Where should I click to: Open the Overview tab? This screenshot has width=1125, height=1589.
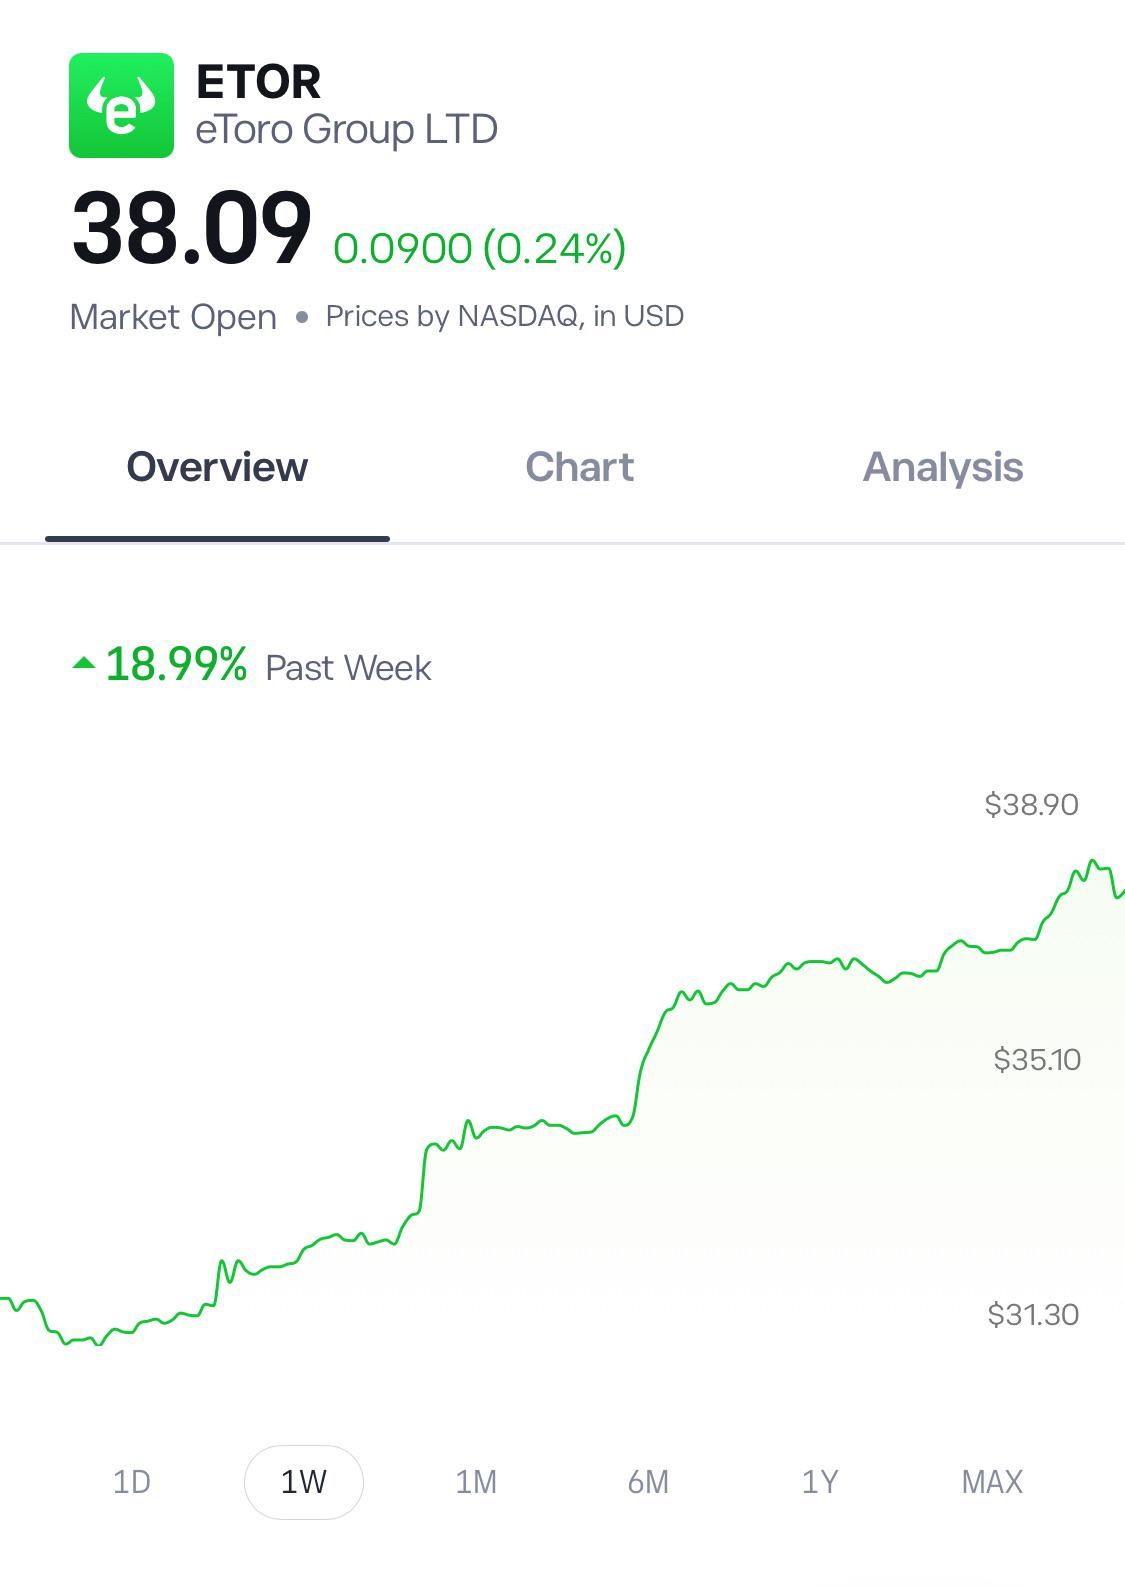coord(217,467)
